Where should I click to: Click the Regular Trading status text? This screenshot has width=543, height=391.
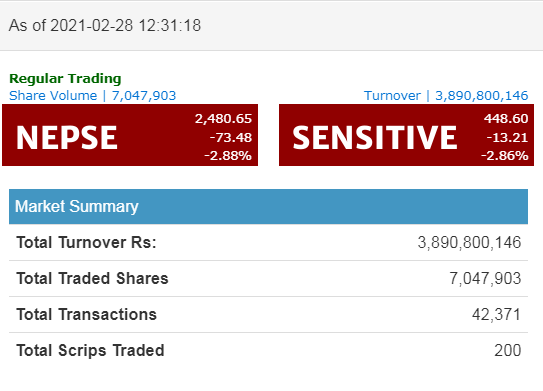click(65, 79)
